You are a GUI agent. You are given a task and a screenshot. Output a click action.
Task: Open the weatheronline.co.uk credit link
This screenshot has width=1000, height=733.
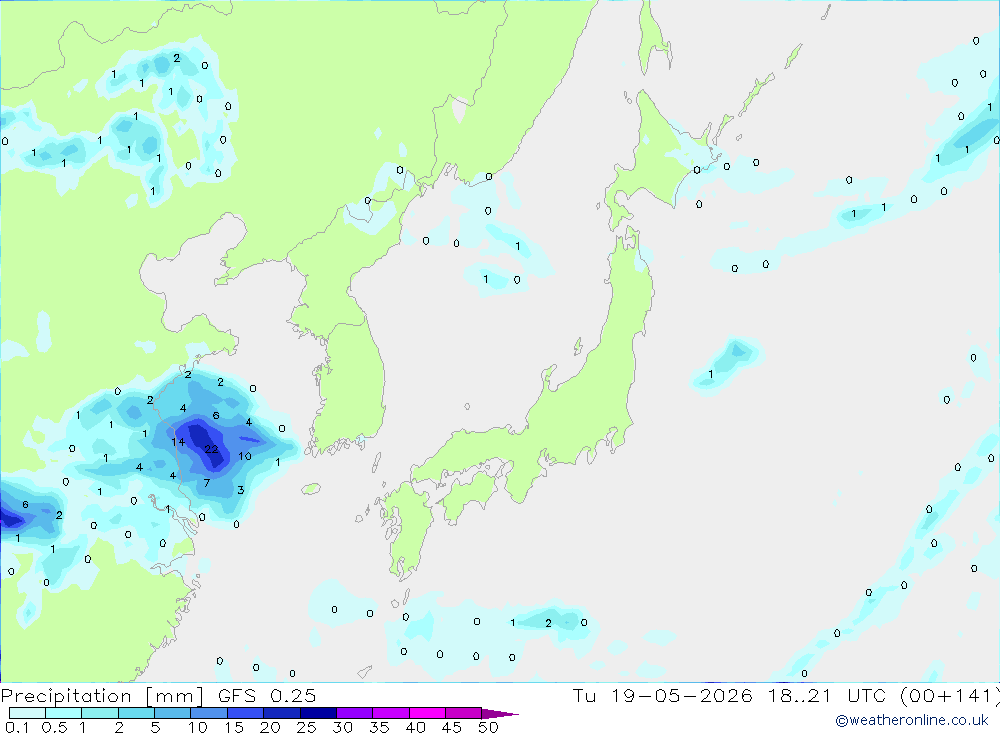pyautogui.click(x=912, y=720)
